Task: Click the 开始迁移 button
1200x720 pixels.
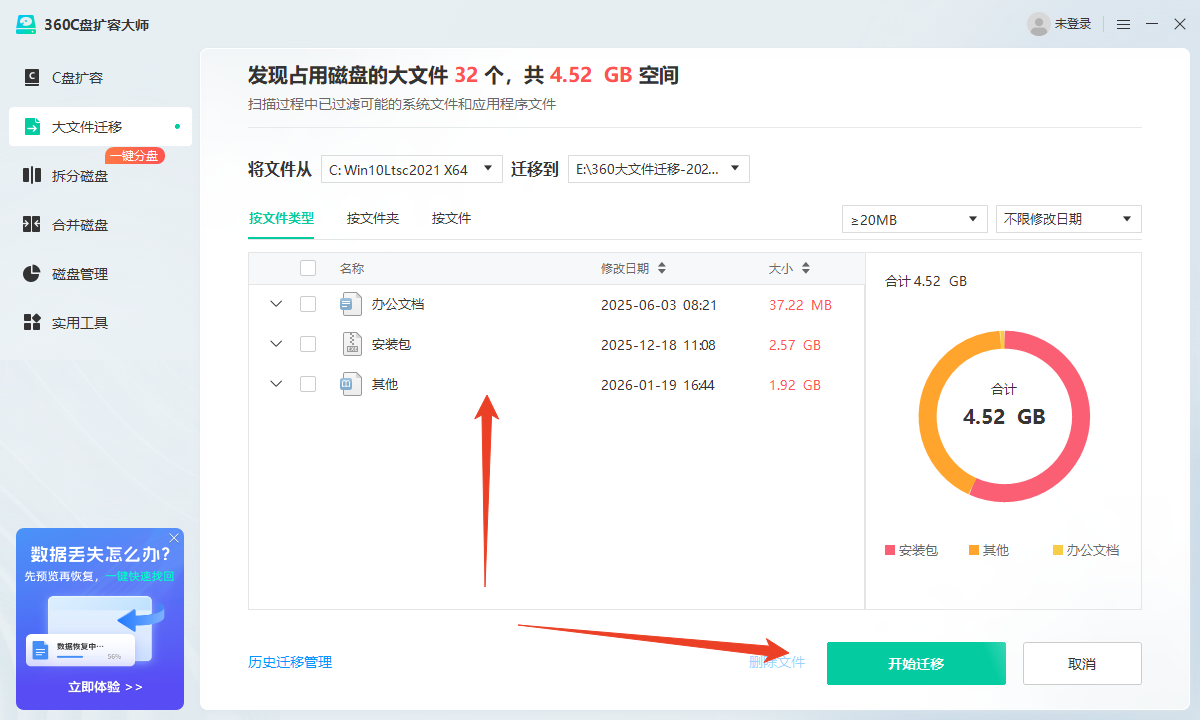Action: (915, 663)
